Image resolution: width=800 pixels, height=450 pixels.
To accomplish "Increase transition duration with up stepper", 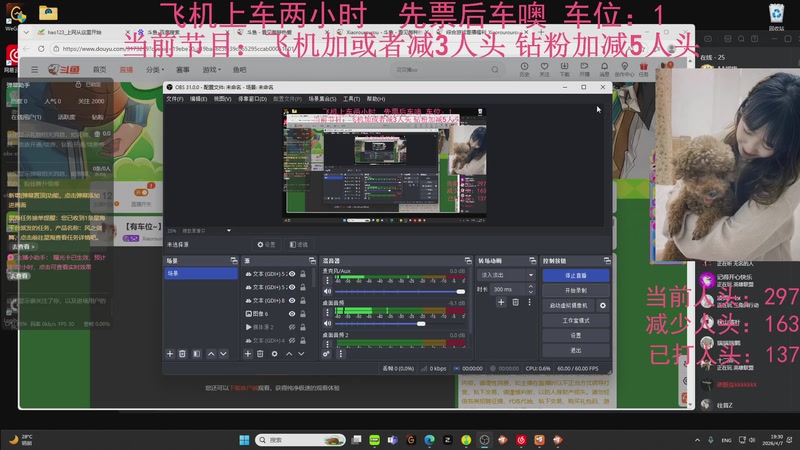I will tap(531, 286).
